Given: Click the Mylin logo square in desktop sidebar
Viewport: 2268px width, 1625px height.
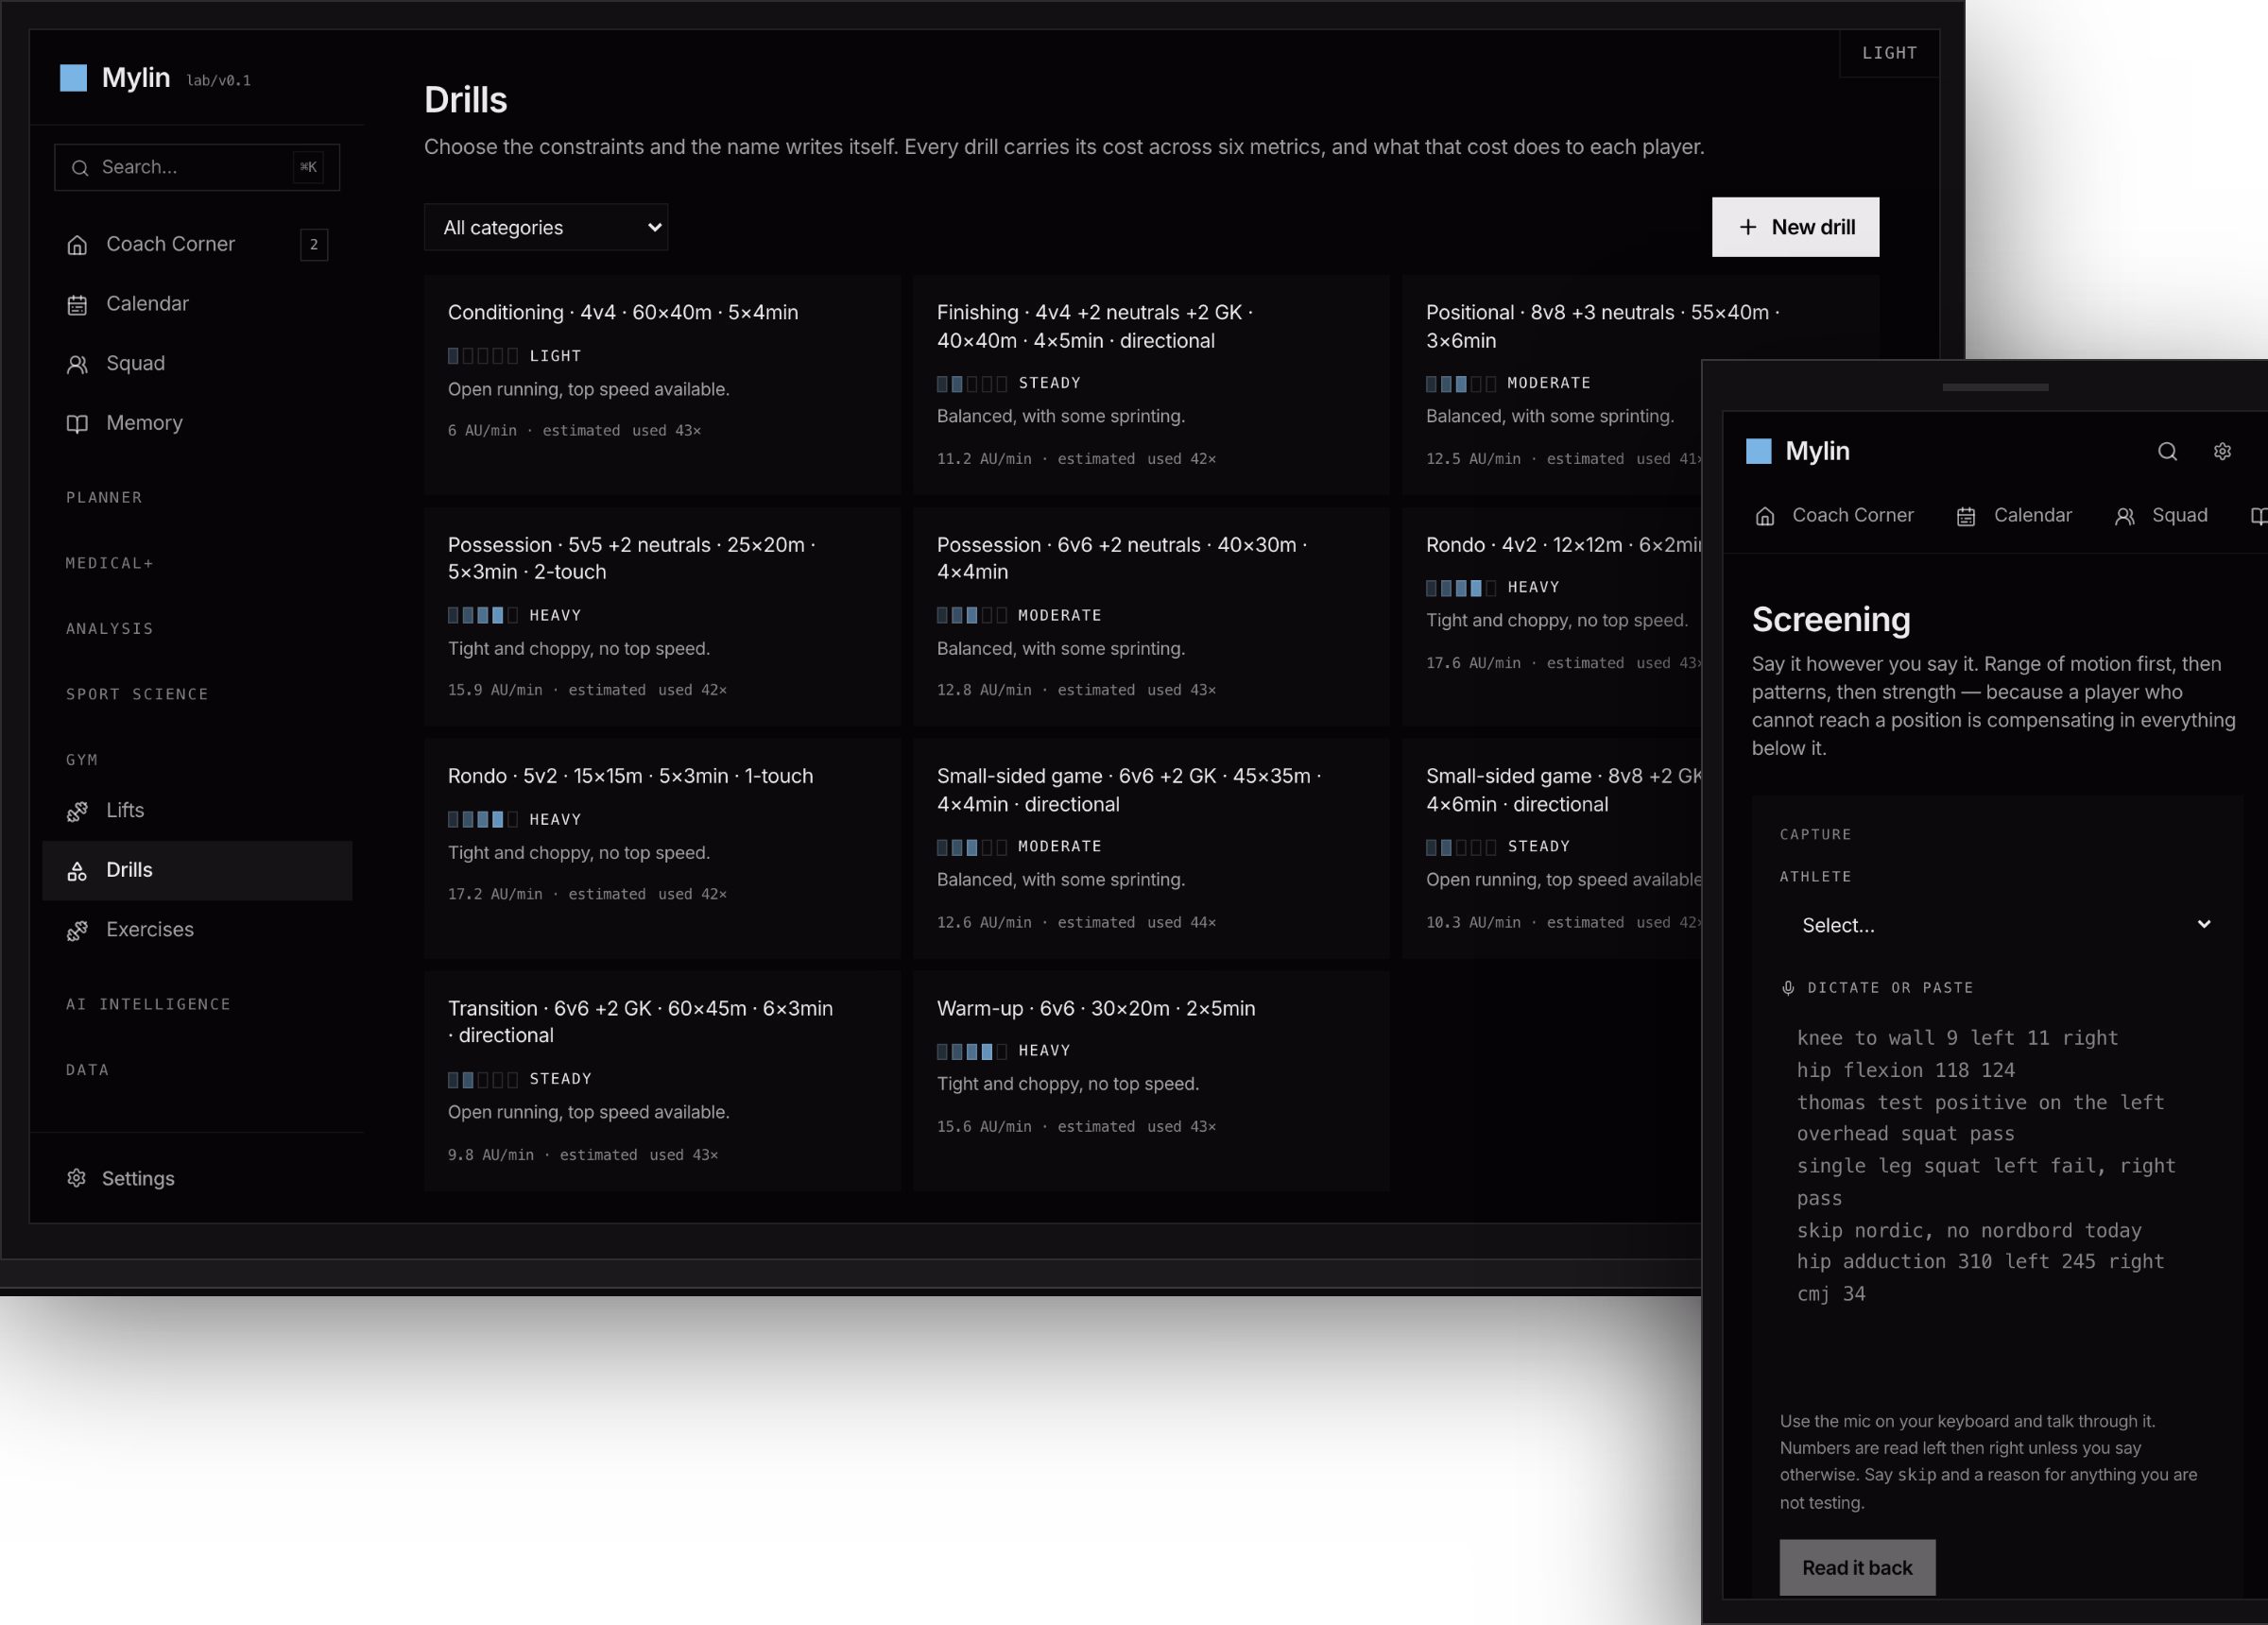Looking at the screenshot, I should (x=73, y=78).
